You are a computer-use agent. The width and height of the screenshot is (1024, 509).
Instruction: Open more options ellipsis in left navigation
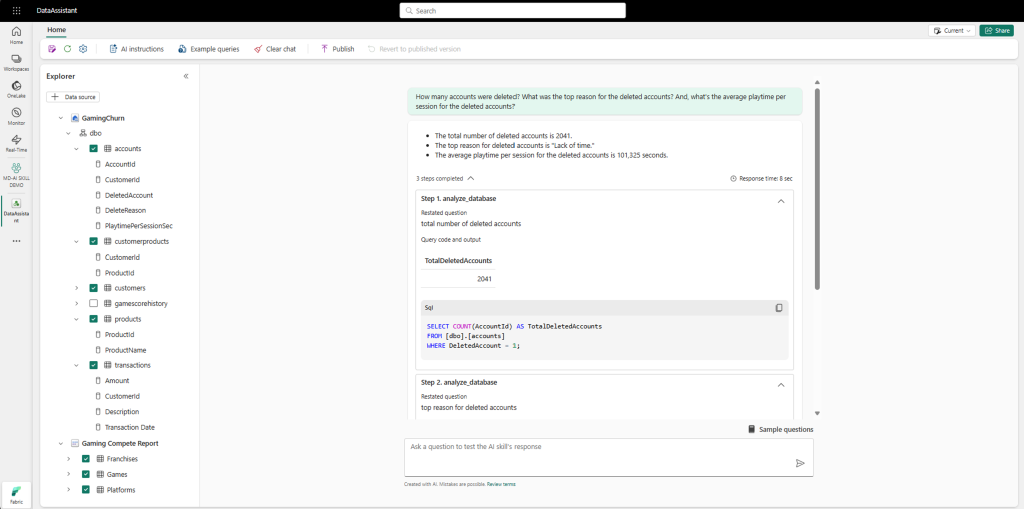(16, 241)
